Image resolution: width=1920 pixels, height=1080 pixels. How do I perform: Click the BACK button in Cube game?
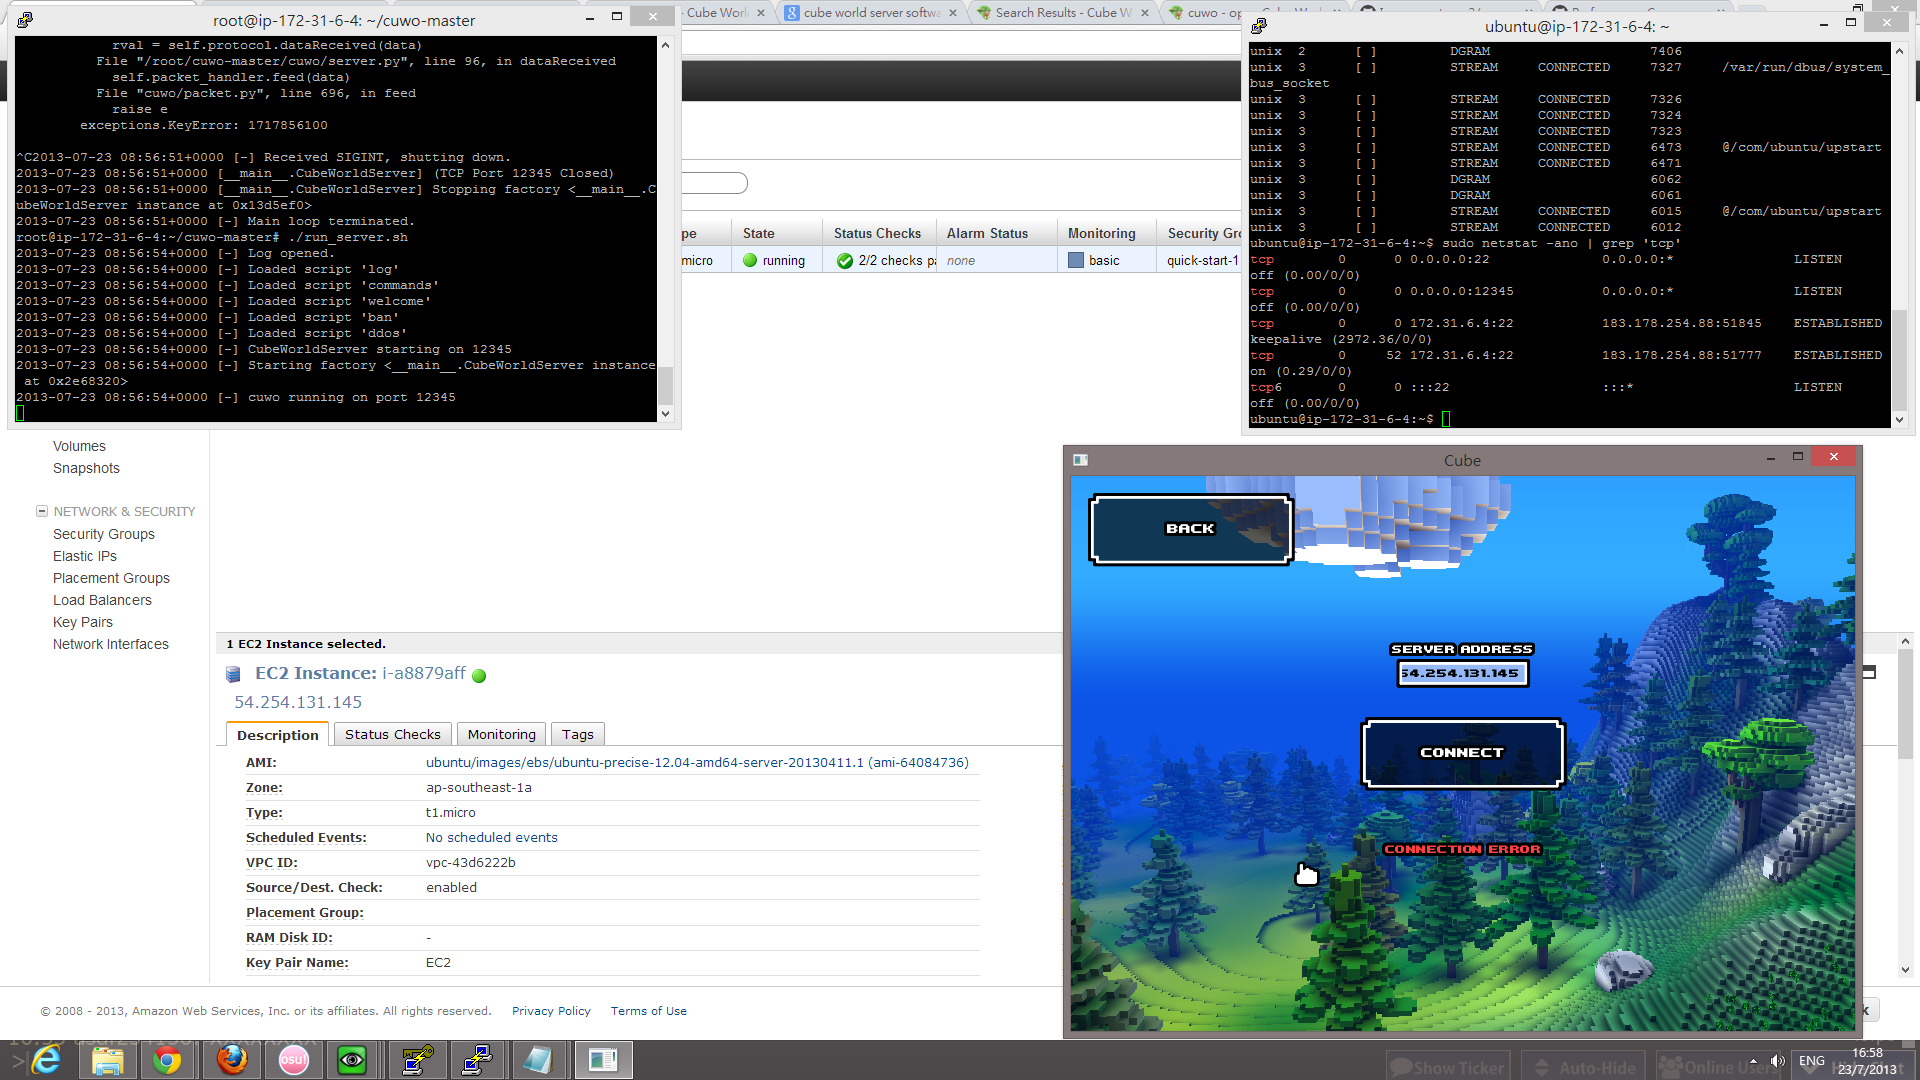coord(1190,529)
